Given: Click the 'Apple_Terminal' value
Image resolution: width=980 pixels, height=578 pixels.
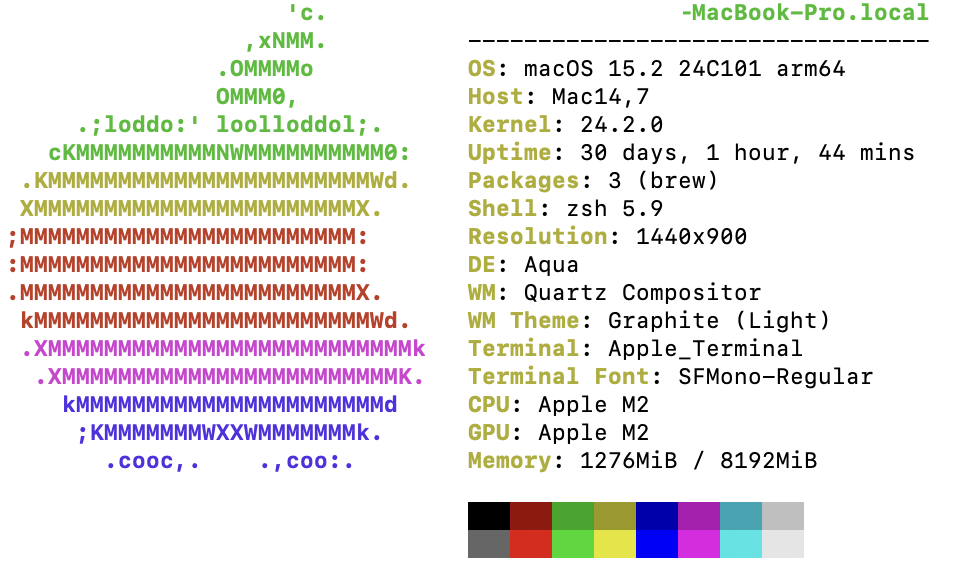Looking at the screenshot, I should pos(706,349).
